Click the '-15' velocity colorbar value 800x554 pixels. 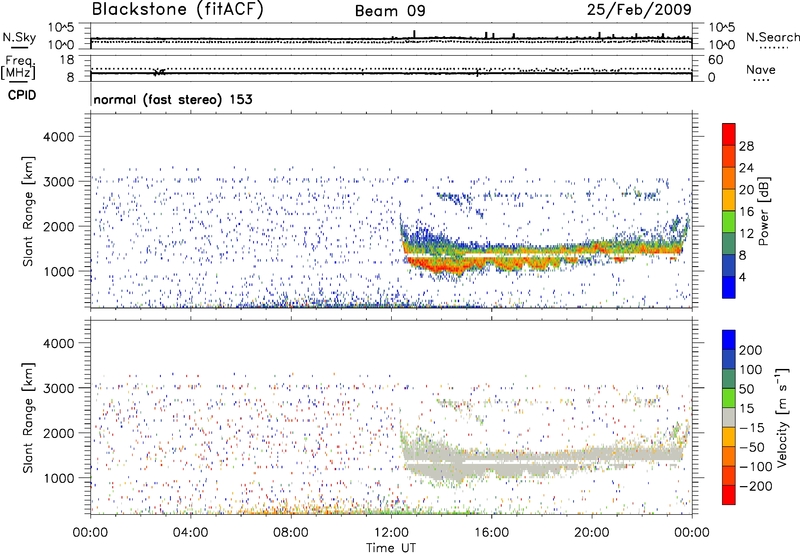pos(752,427)
